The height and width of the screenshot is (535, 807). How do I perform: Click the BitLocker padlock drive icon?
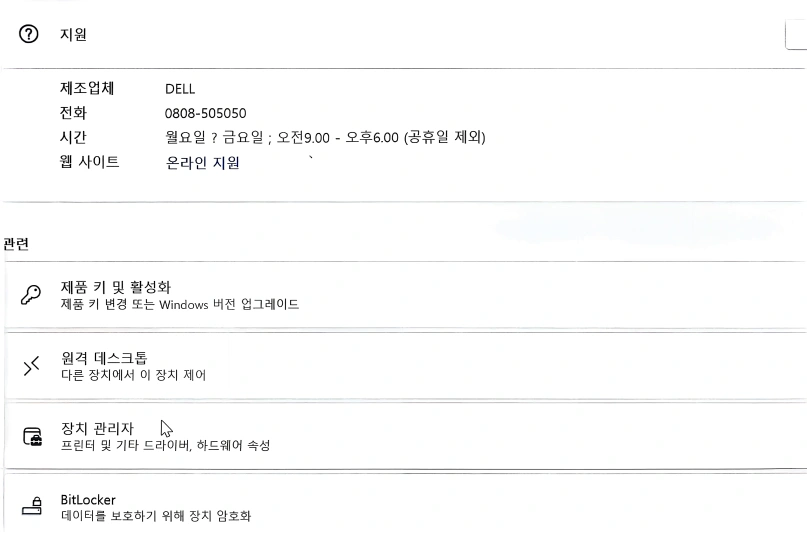tap(32, 506)
